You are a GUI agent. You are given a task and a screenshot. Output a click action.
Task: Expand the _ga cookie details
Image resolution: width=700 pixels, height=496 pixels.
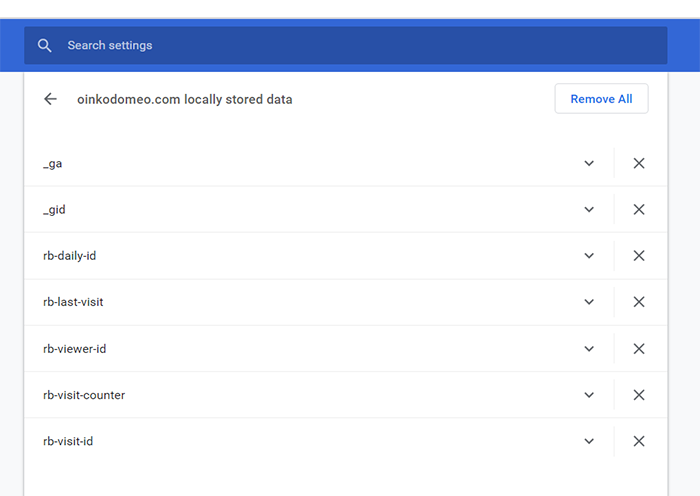(589, 163)
